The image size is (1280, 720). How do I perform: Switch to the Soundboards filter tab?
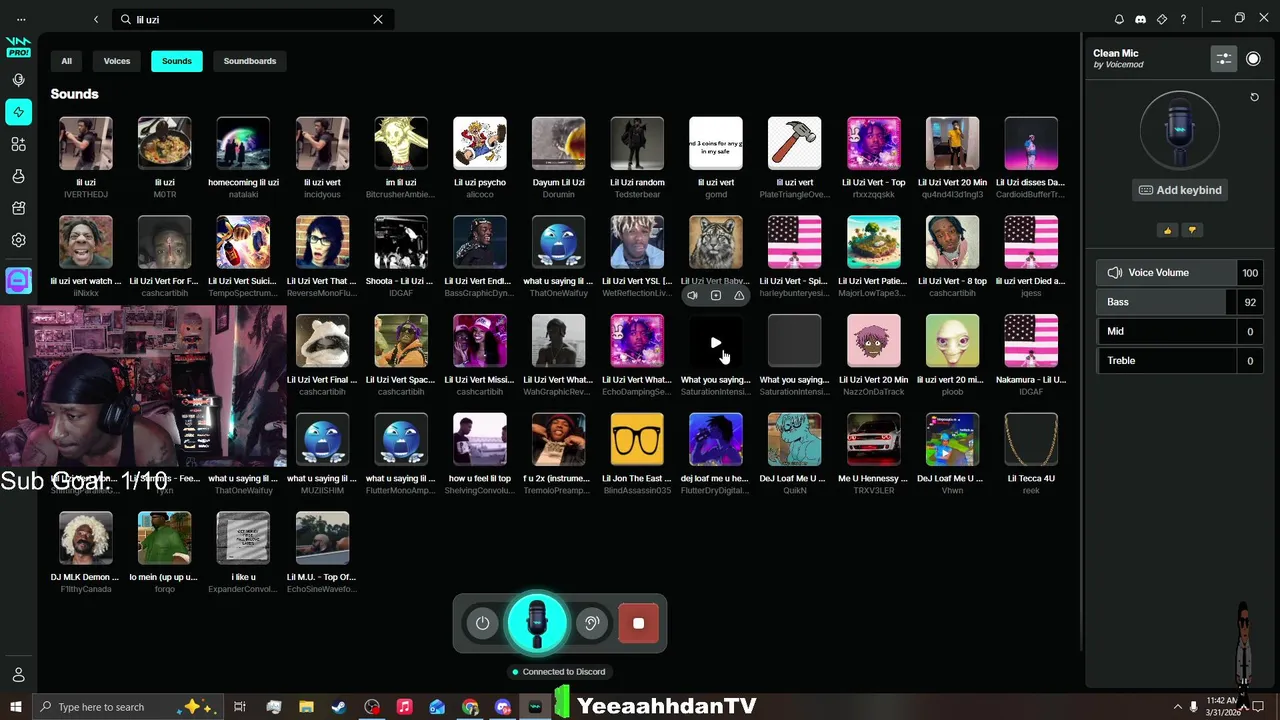(250, 61)
